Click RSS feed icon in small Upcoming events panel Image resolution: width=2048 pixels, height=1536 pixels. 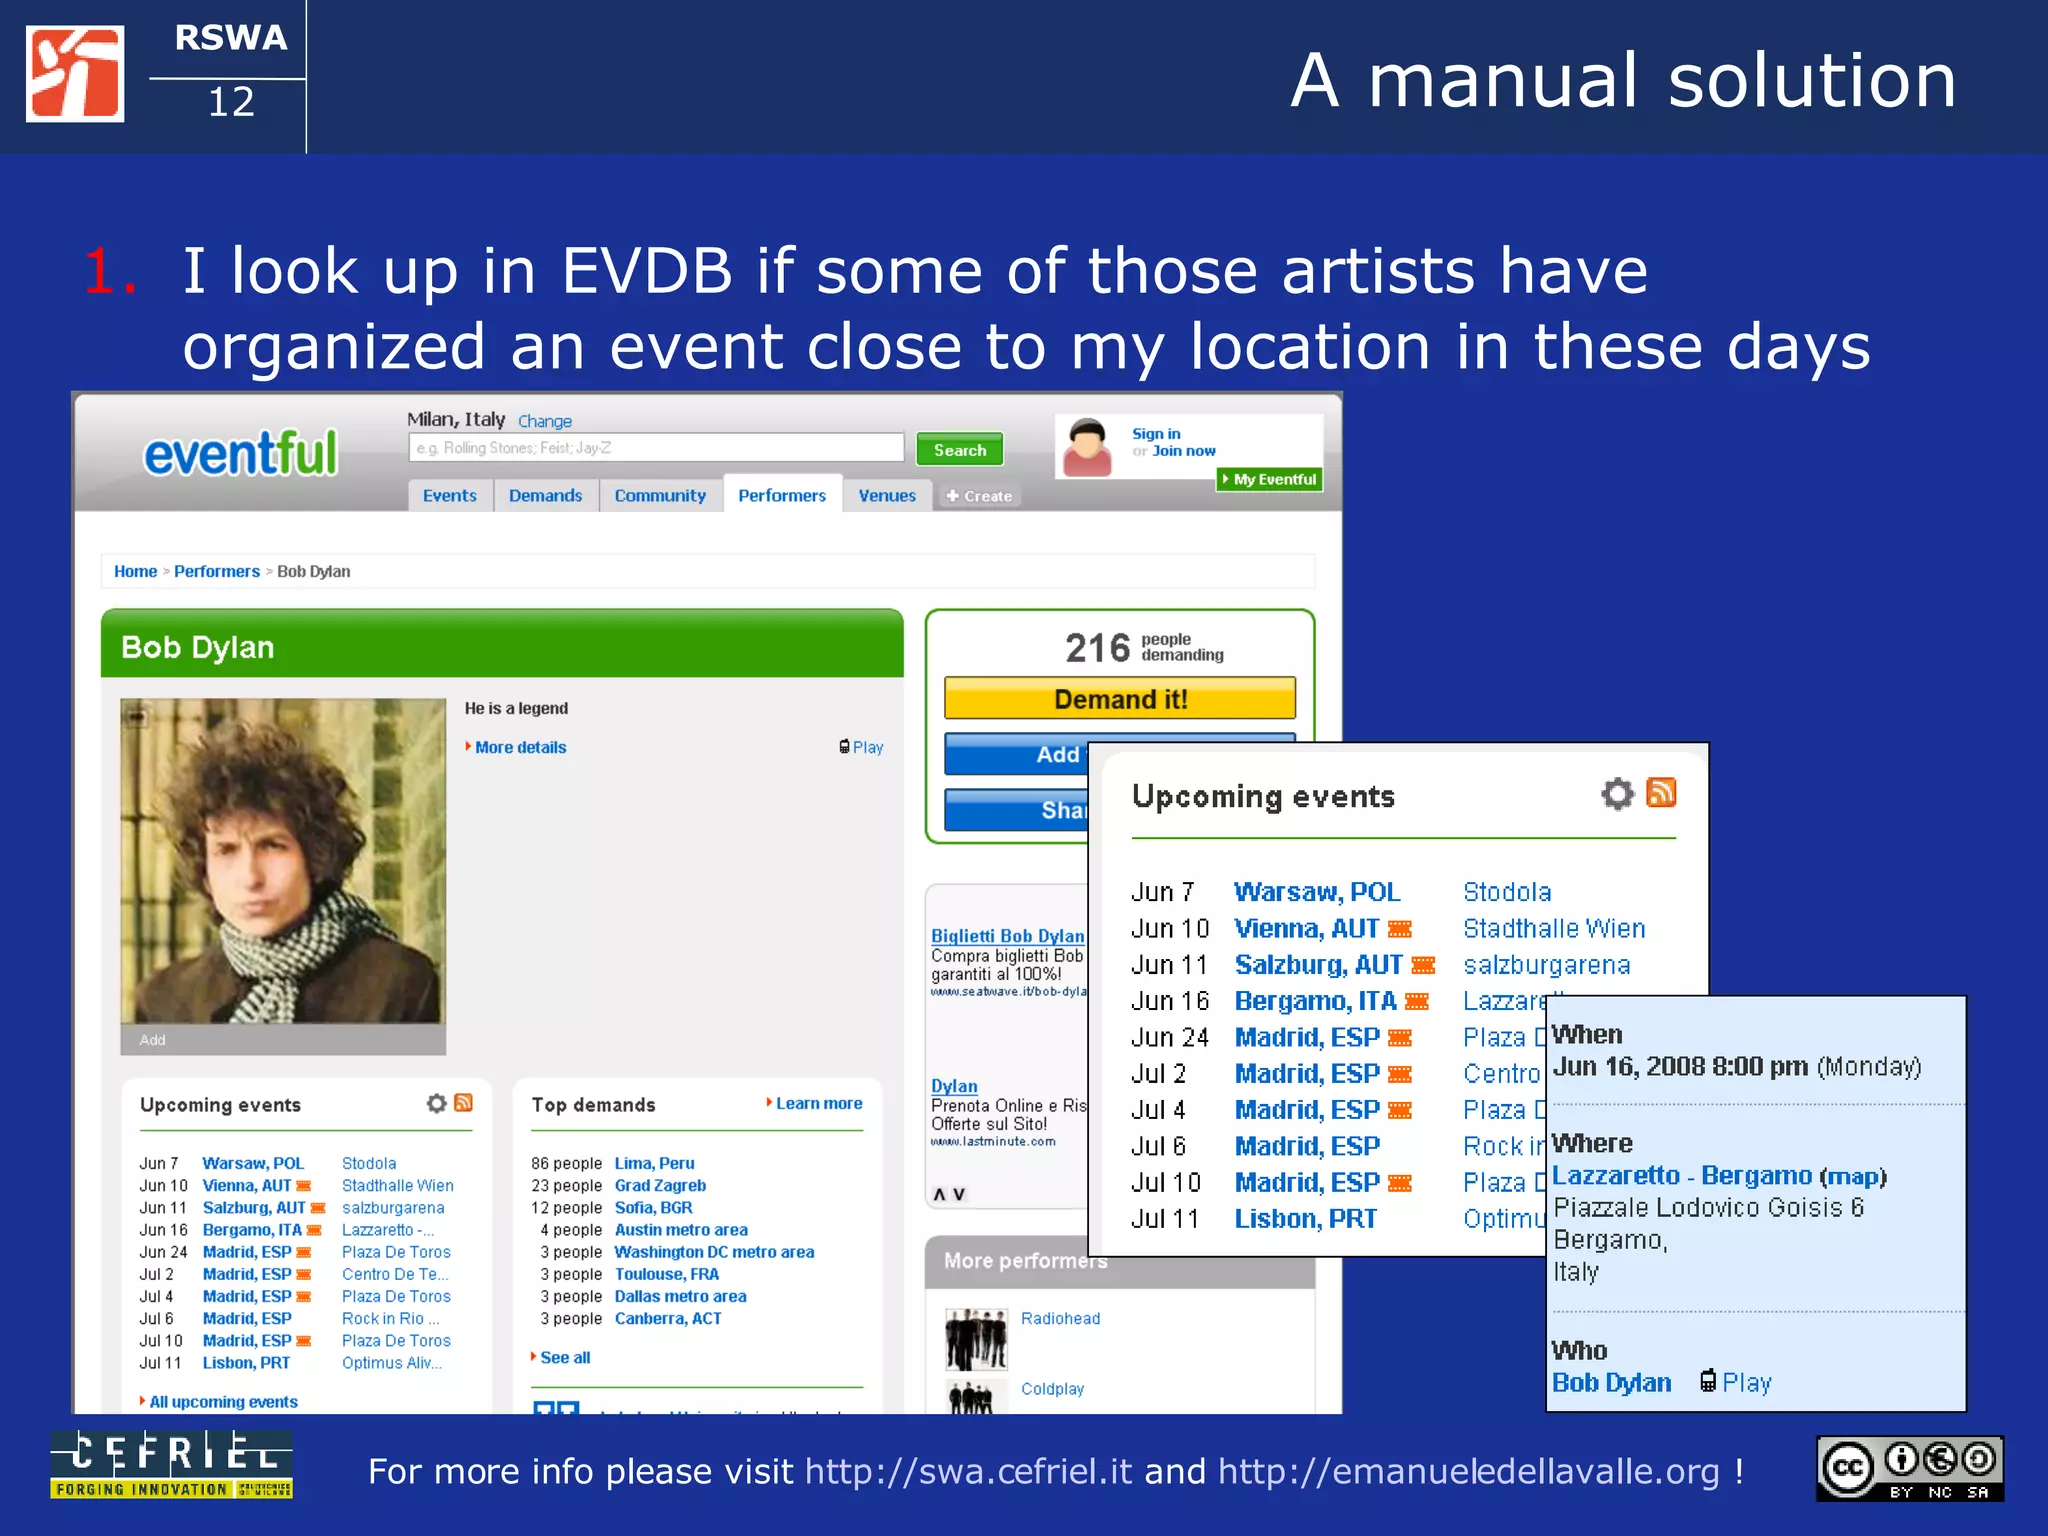click(x=463, y=1103)
